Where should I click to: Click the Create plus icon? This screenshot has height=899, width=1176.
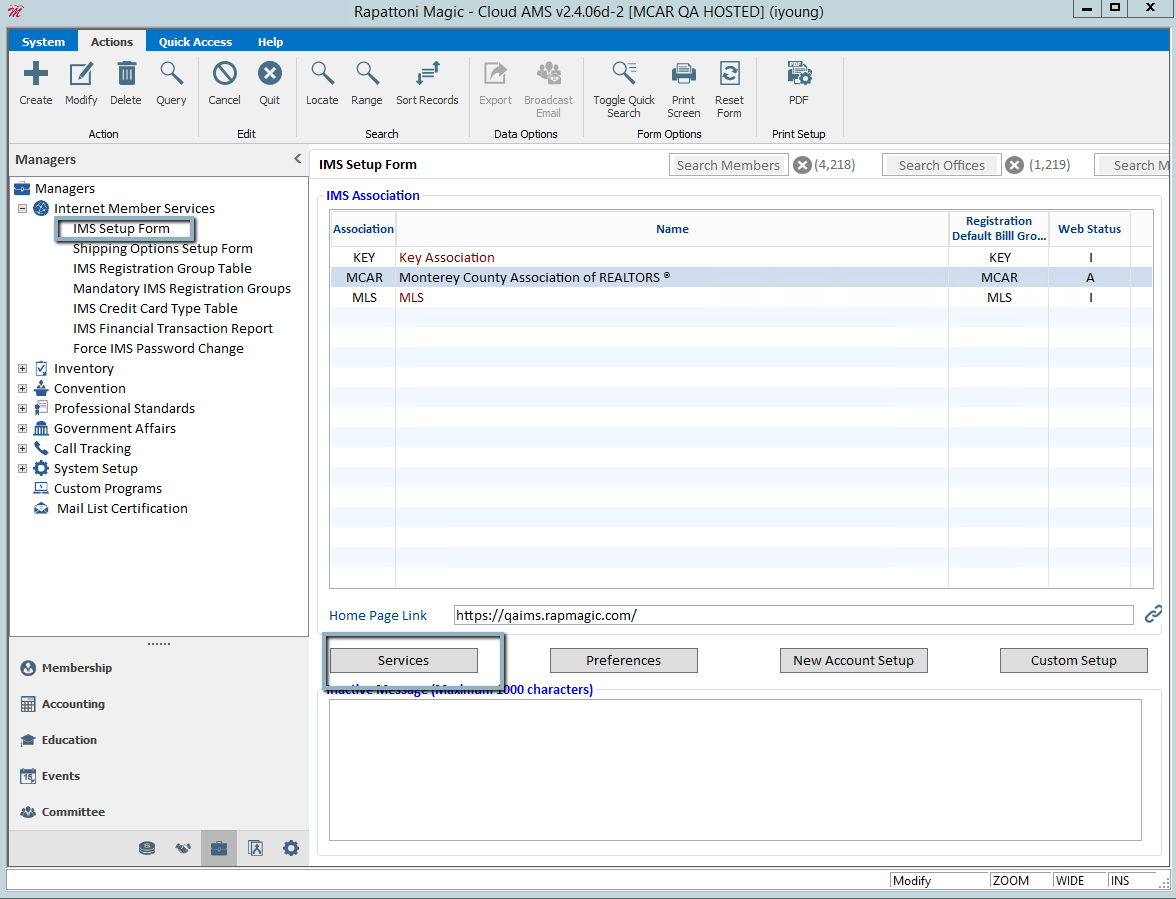35,74
